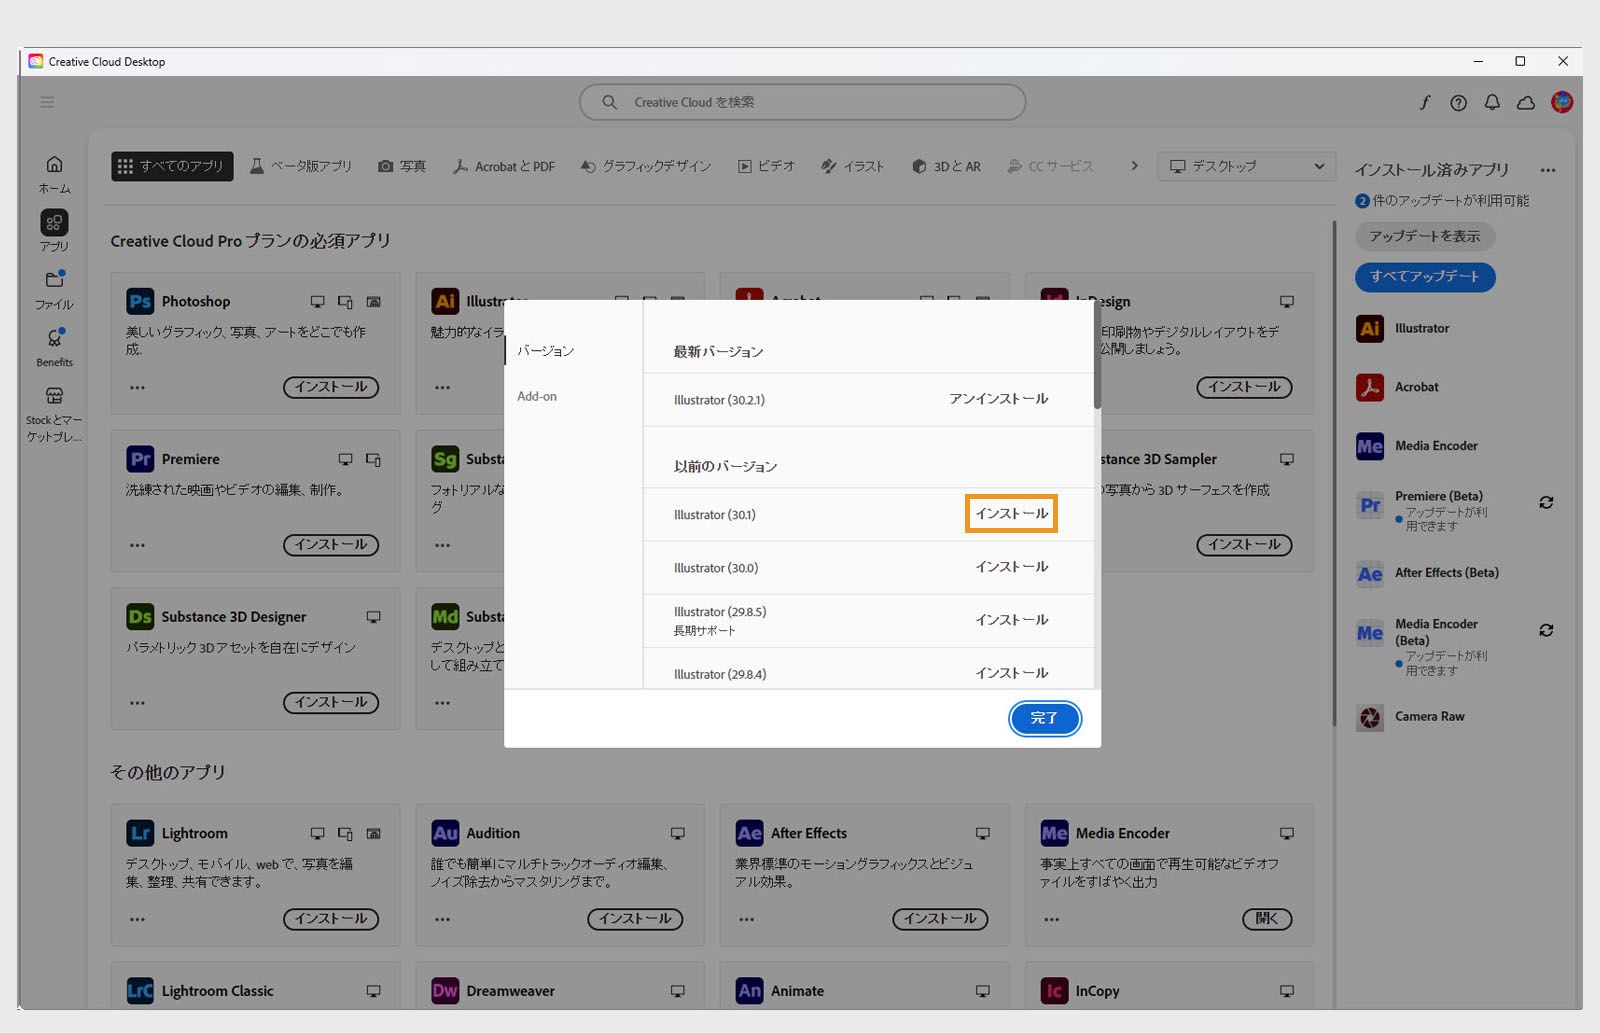This screenshot has height=1033, width=1600.
Task: Open Adobe Fonts via the ƒ icon
Action: tap(1424, 102)
